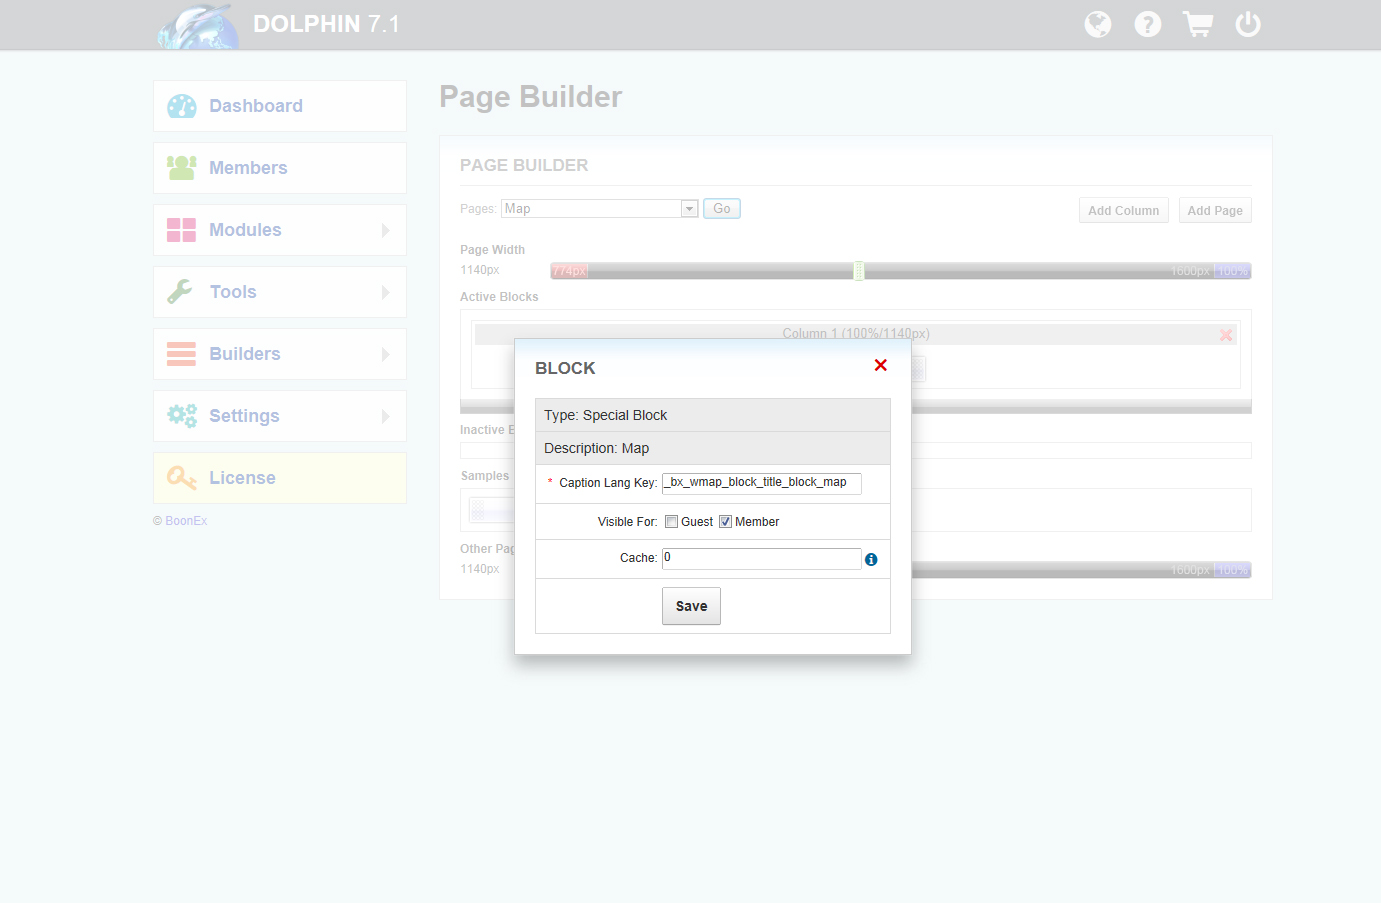Expand the Settings submenu arrow
The image size is (1381, 903).
pyautogui.click(x=386, y=416)
